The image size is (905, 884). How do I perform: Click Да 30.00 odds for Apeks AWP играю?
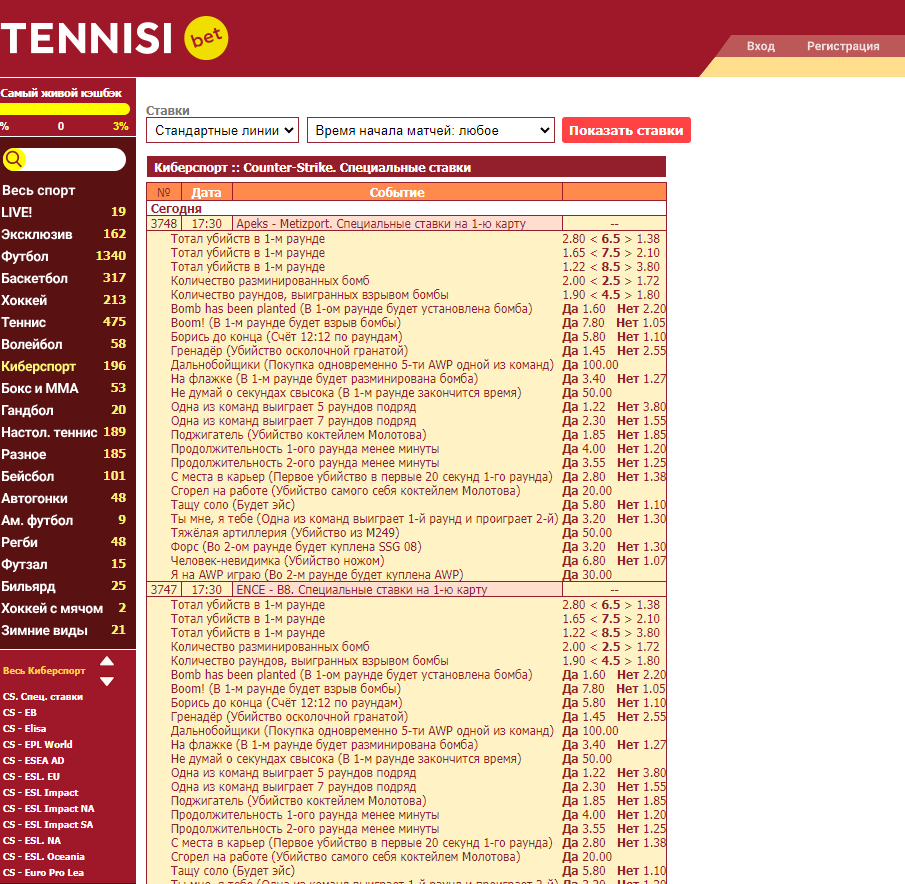coord(588,575)
